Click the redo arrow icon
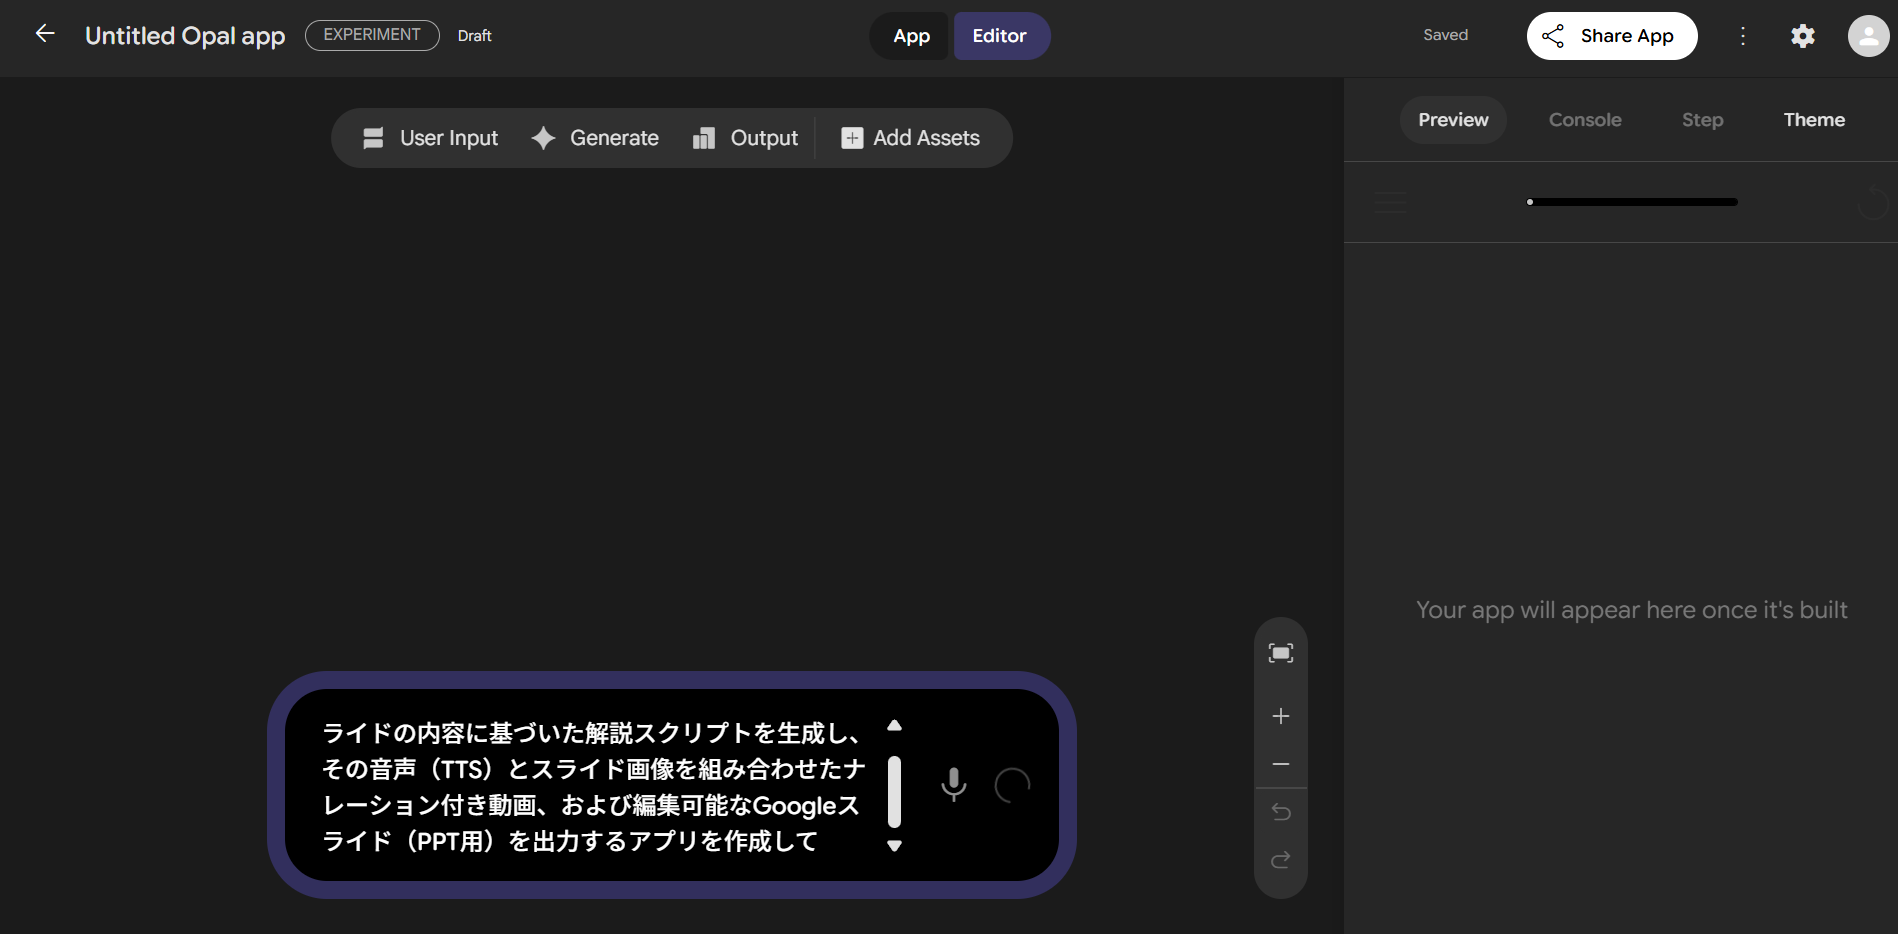The width and height of the screenshot is (1898, 934). tap(1280, 860)
